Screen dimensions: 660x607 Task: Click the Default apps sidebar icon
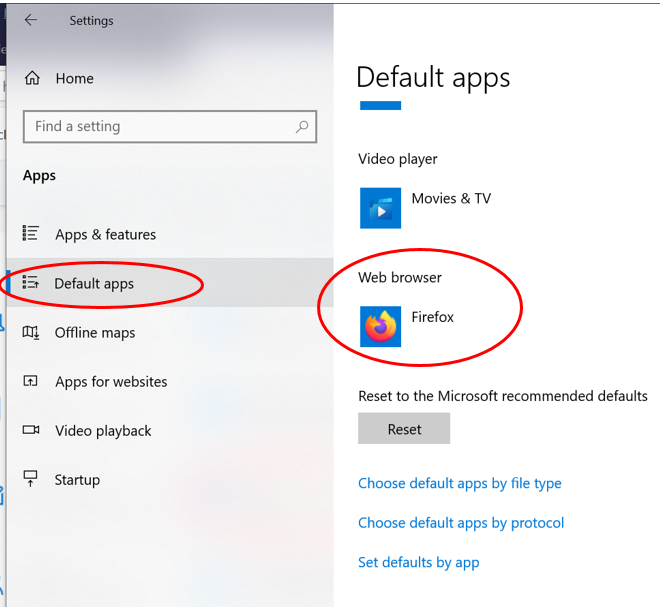coord(30,282)
